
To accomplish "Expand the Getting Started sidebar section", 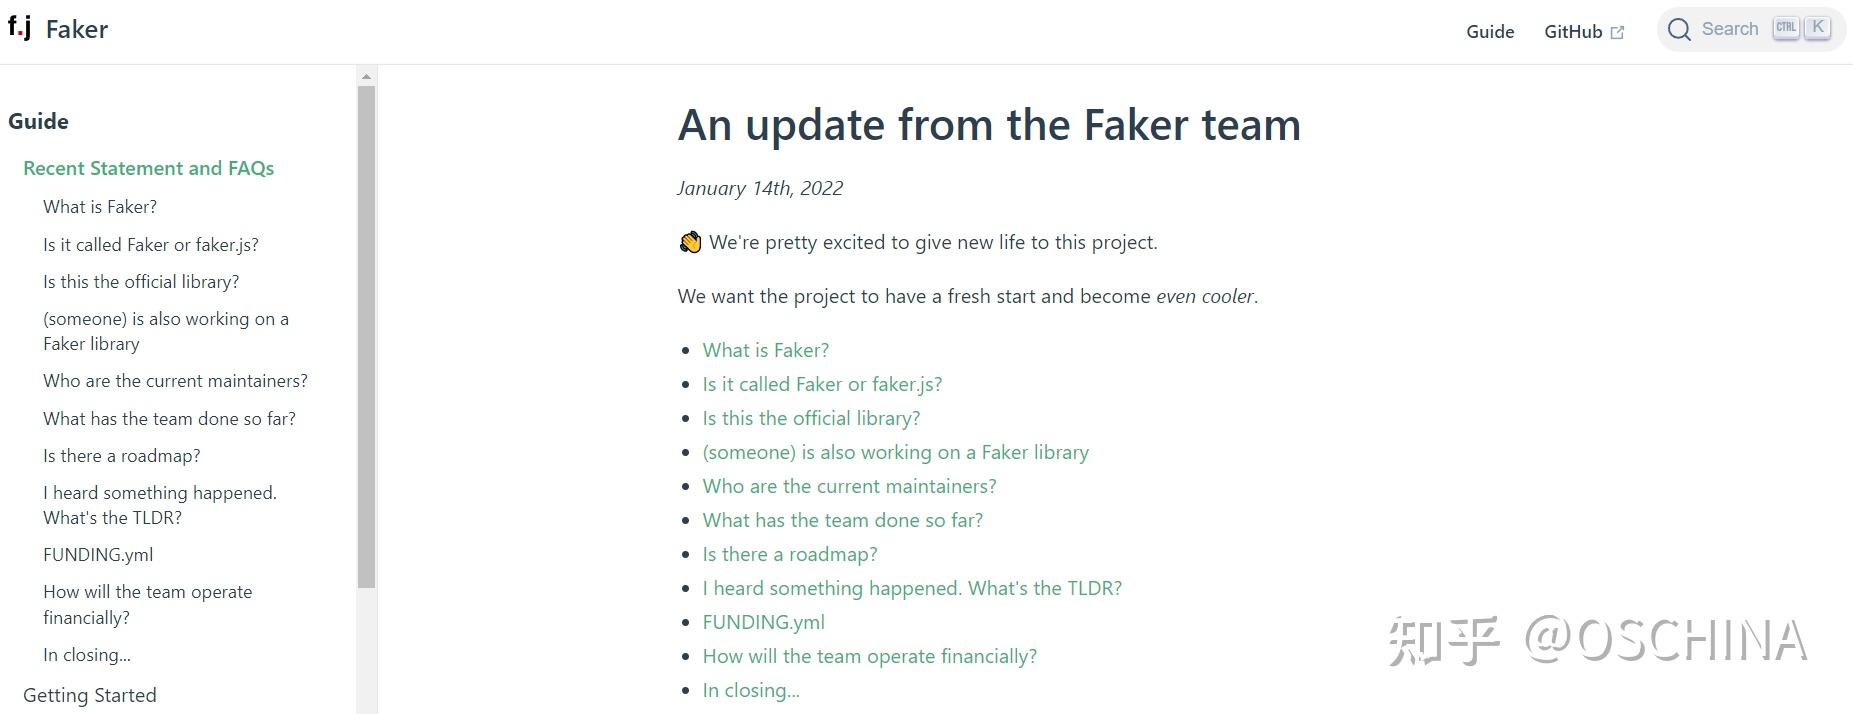I will point(90,694).
